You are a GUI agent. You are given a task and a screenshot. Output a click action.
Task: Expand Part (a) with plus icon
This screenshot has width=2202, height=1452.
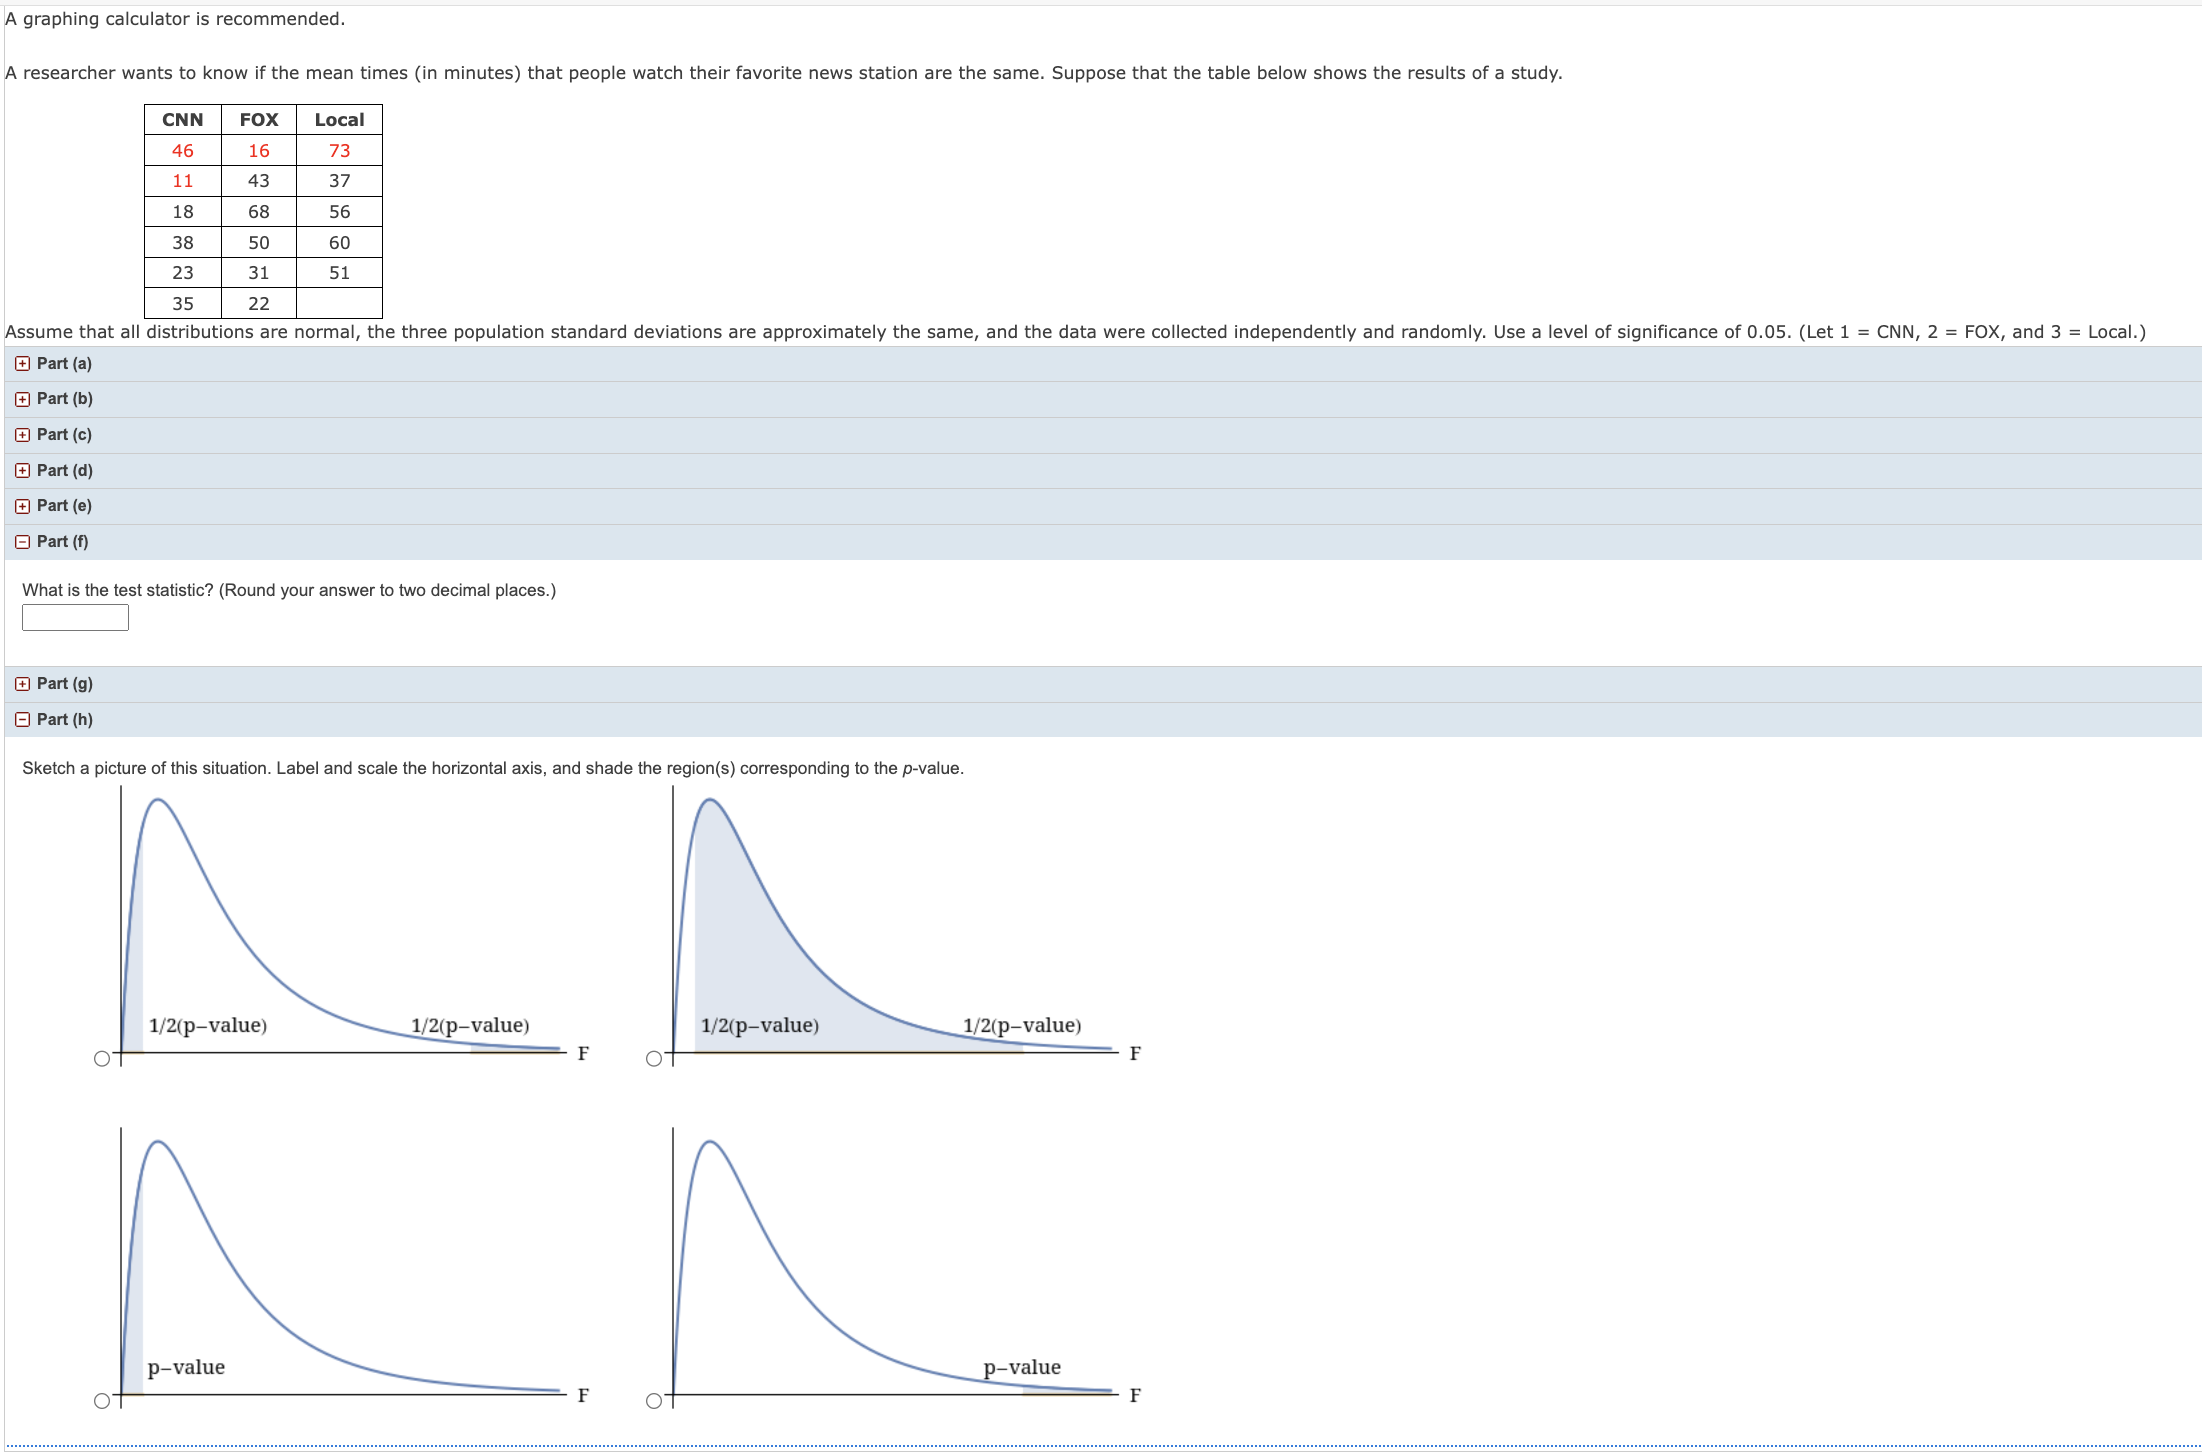point(22,364)
